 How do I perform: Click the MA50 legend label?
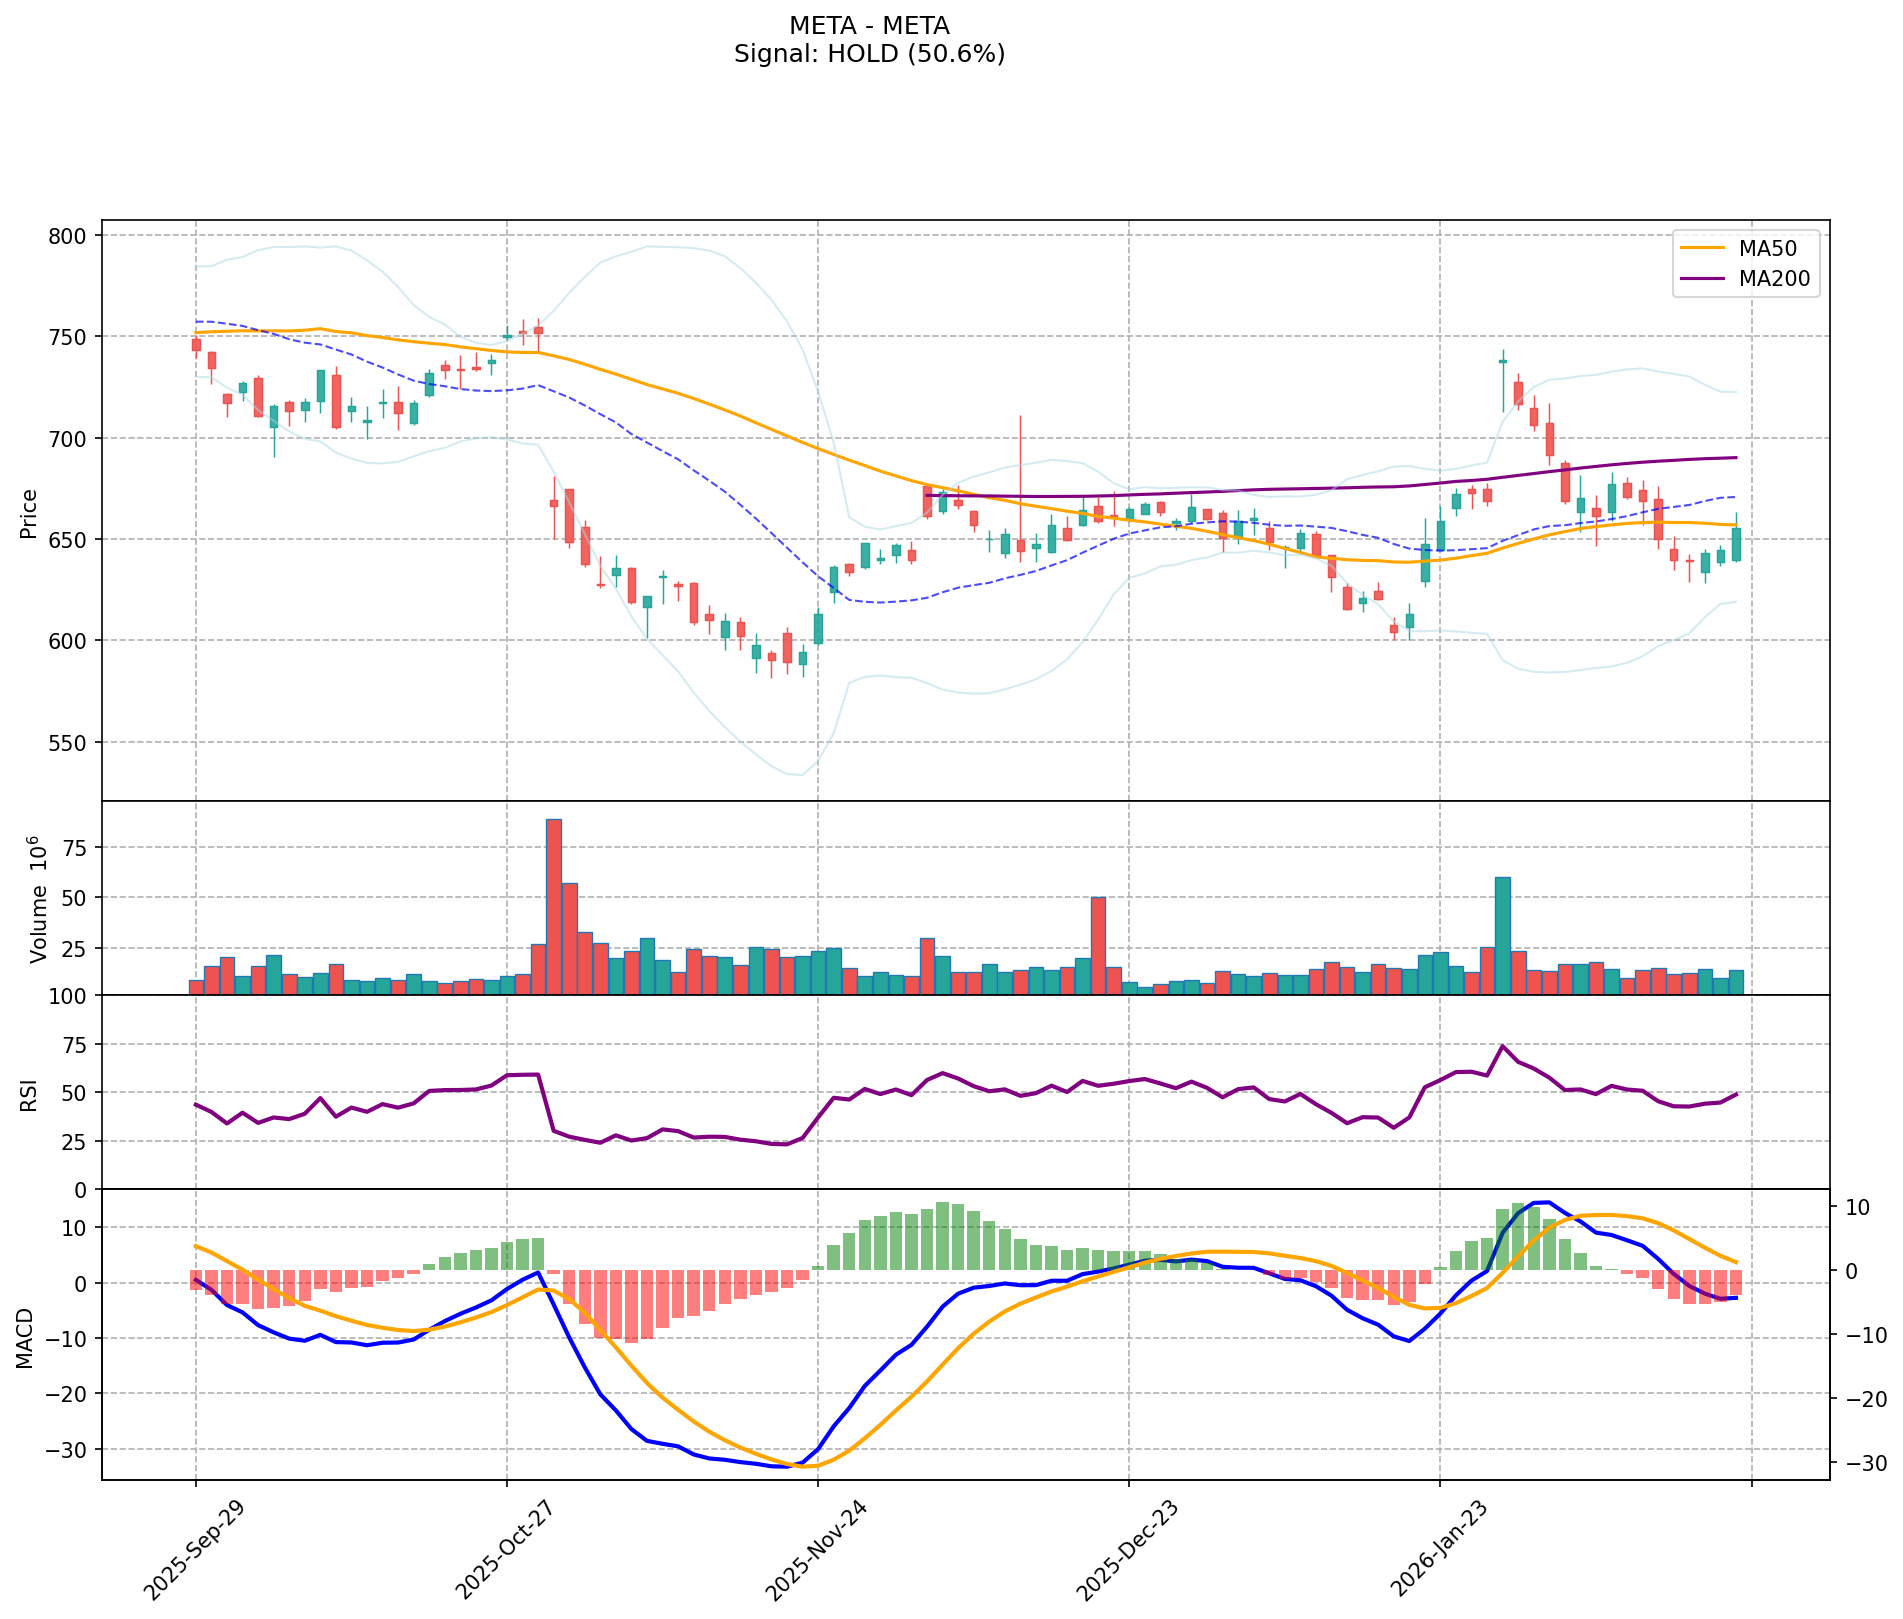1774,247
